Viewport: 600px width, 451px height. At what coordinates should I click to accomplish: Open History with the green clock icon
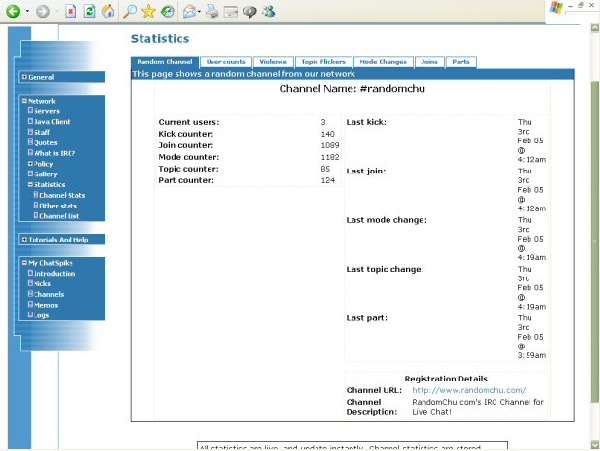coord(167,11)
